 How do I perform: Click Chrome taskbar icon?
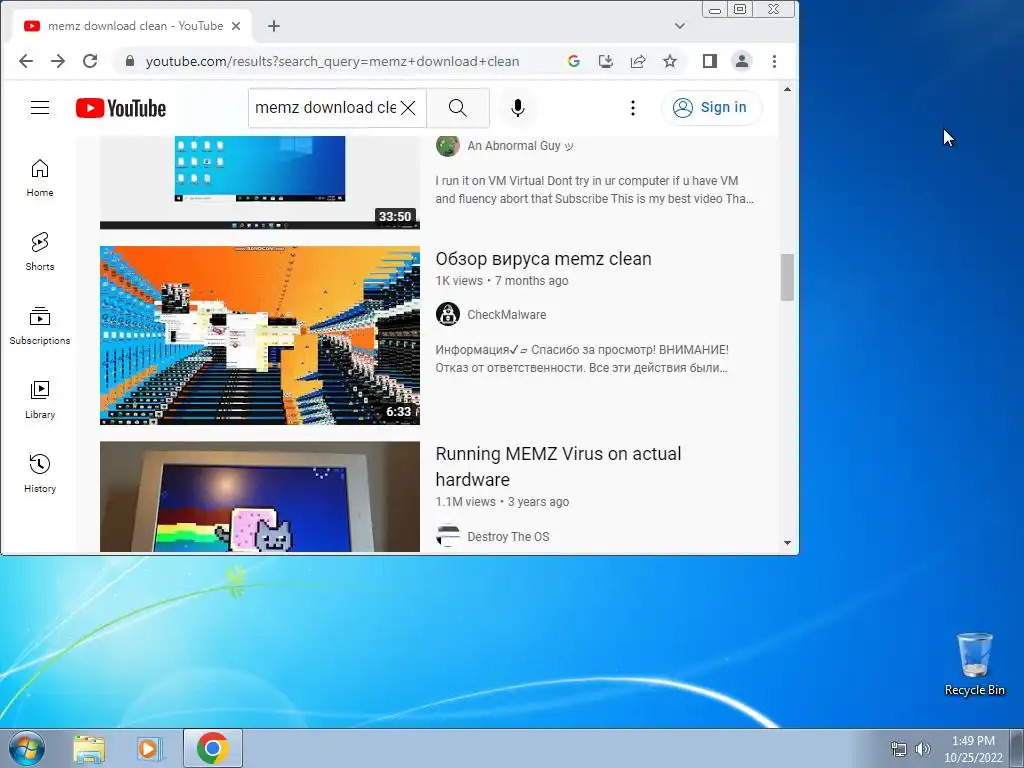tap(212, 748)
